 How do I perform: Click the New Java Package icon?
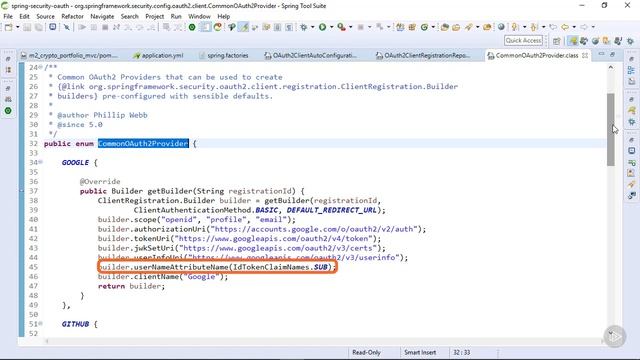[412, 27]
